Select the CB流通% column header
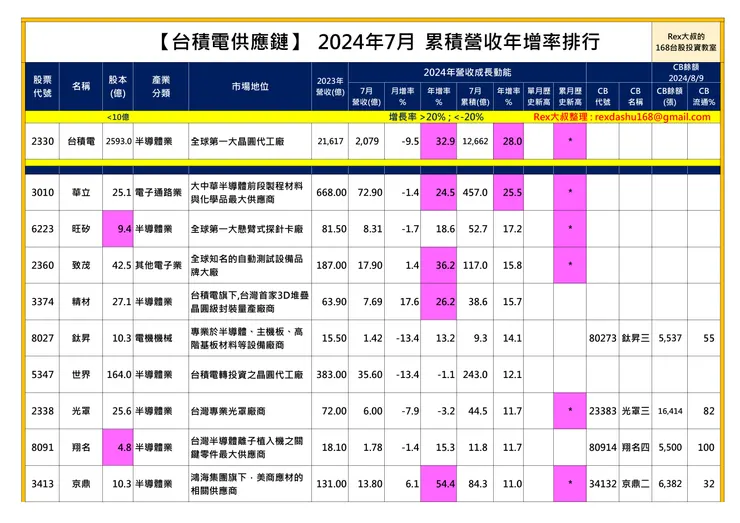Screen dimensions: 740x523 (x=704, y=96)
